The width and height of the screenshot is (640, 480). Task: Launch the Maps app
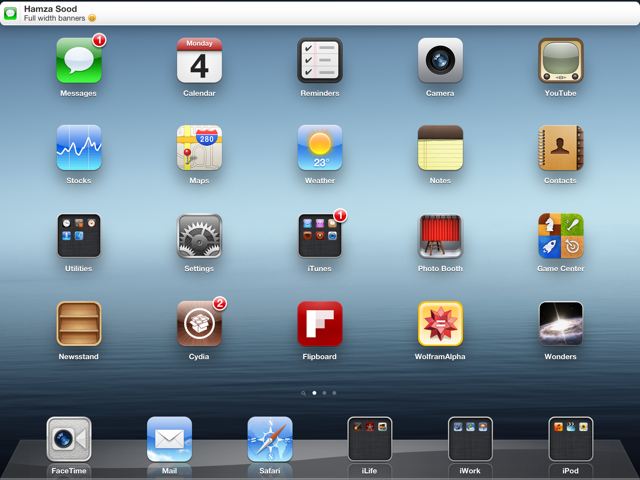tap(199, 148)
